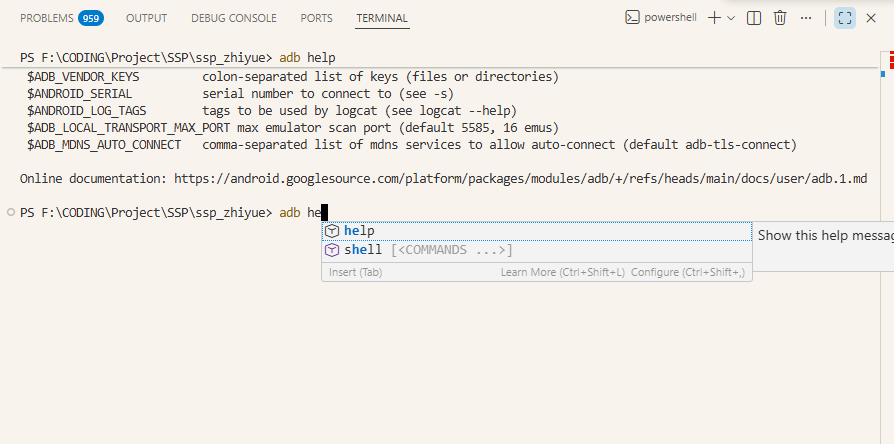Viewport: 894px width, 444px height.
Task: Split the terminal pane
Action: 754,18
